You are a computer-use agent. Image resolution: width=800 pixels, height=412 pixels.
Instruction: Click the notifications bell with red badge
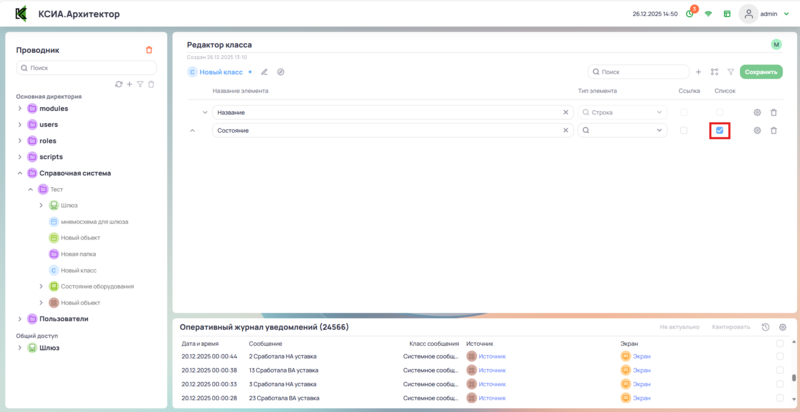pos(690,14)
